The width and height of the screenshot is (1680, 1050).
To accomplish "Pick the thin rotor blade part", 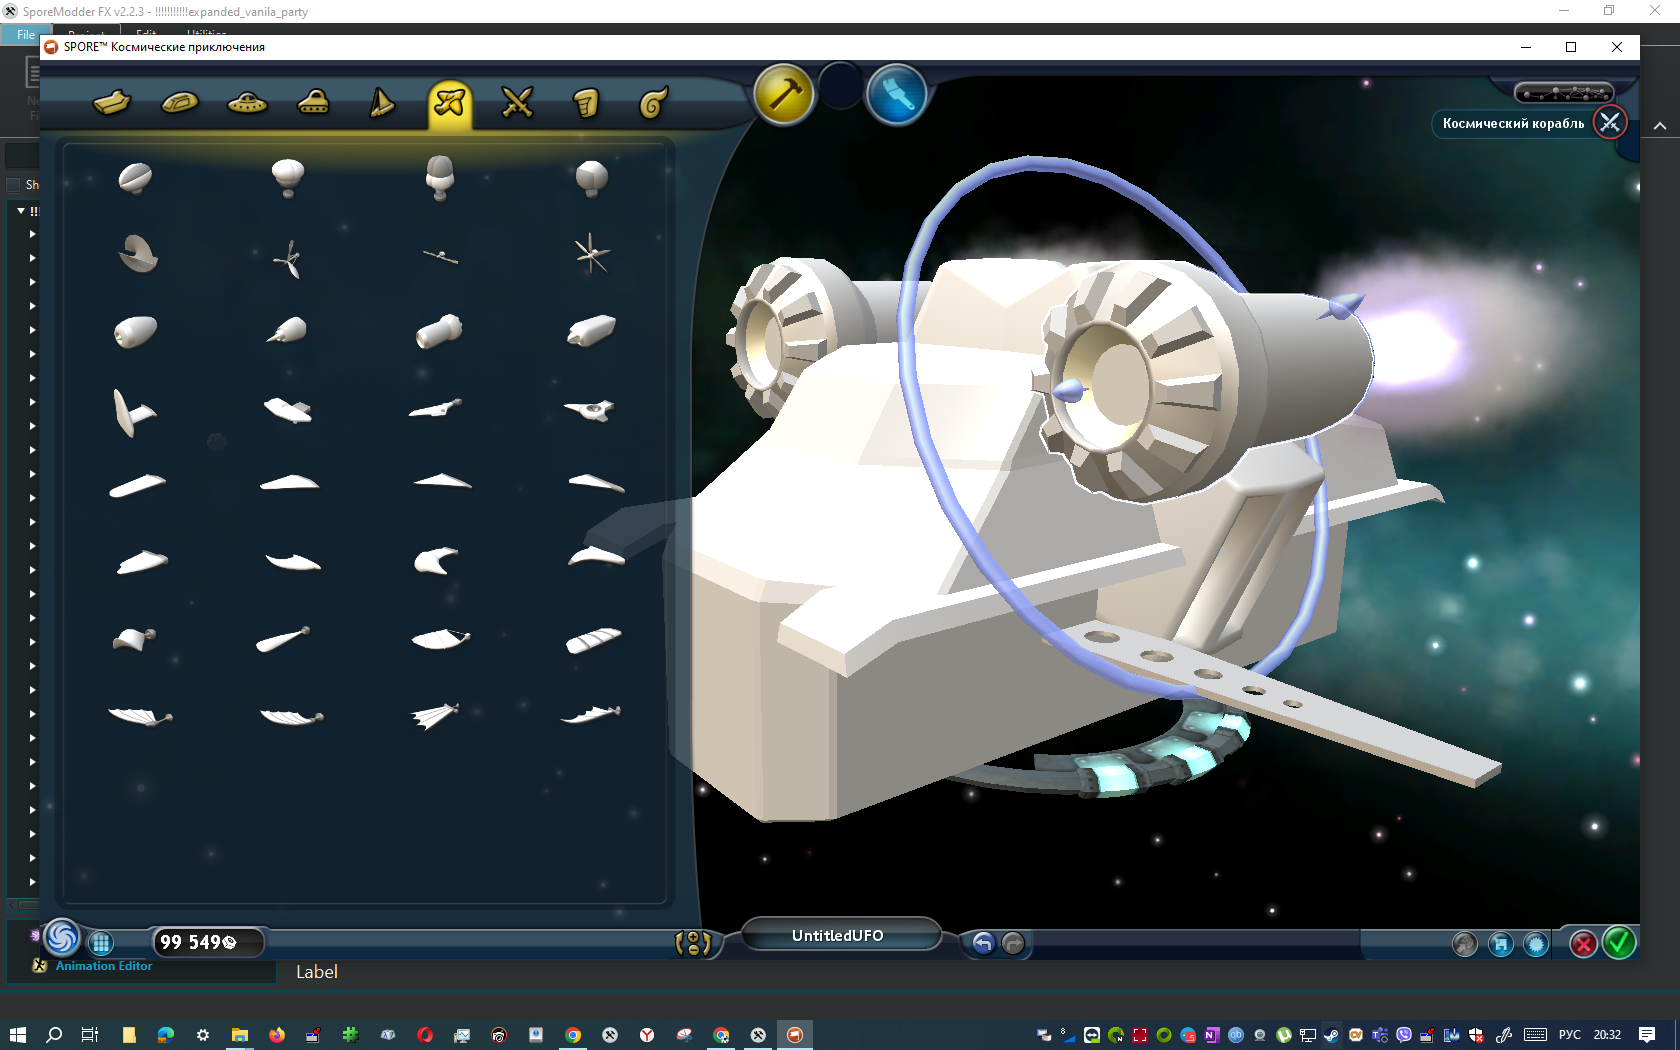I will (440, 257).
